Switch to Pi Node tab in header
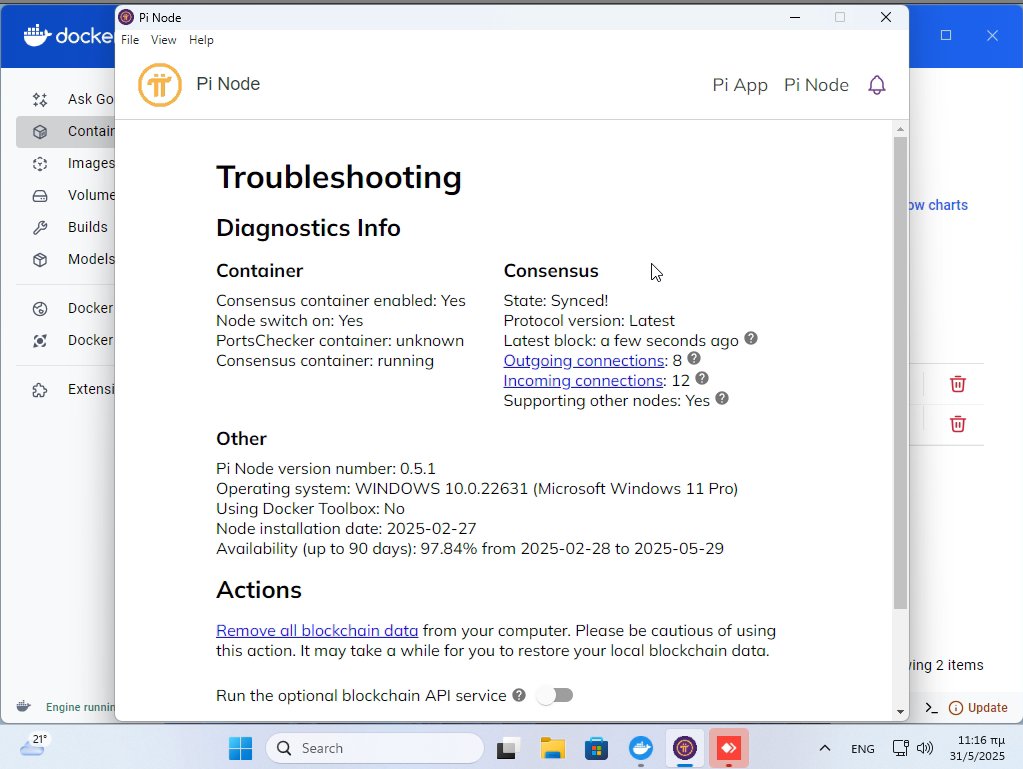This screenshot has height=769, width=1023. pyautogui.click(x=816, y=85)
